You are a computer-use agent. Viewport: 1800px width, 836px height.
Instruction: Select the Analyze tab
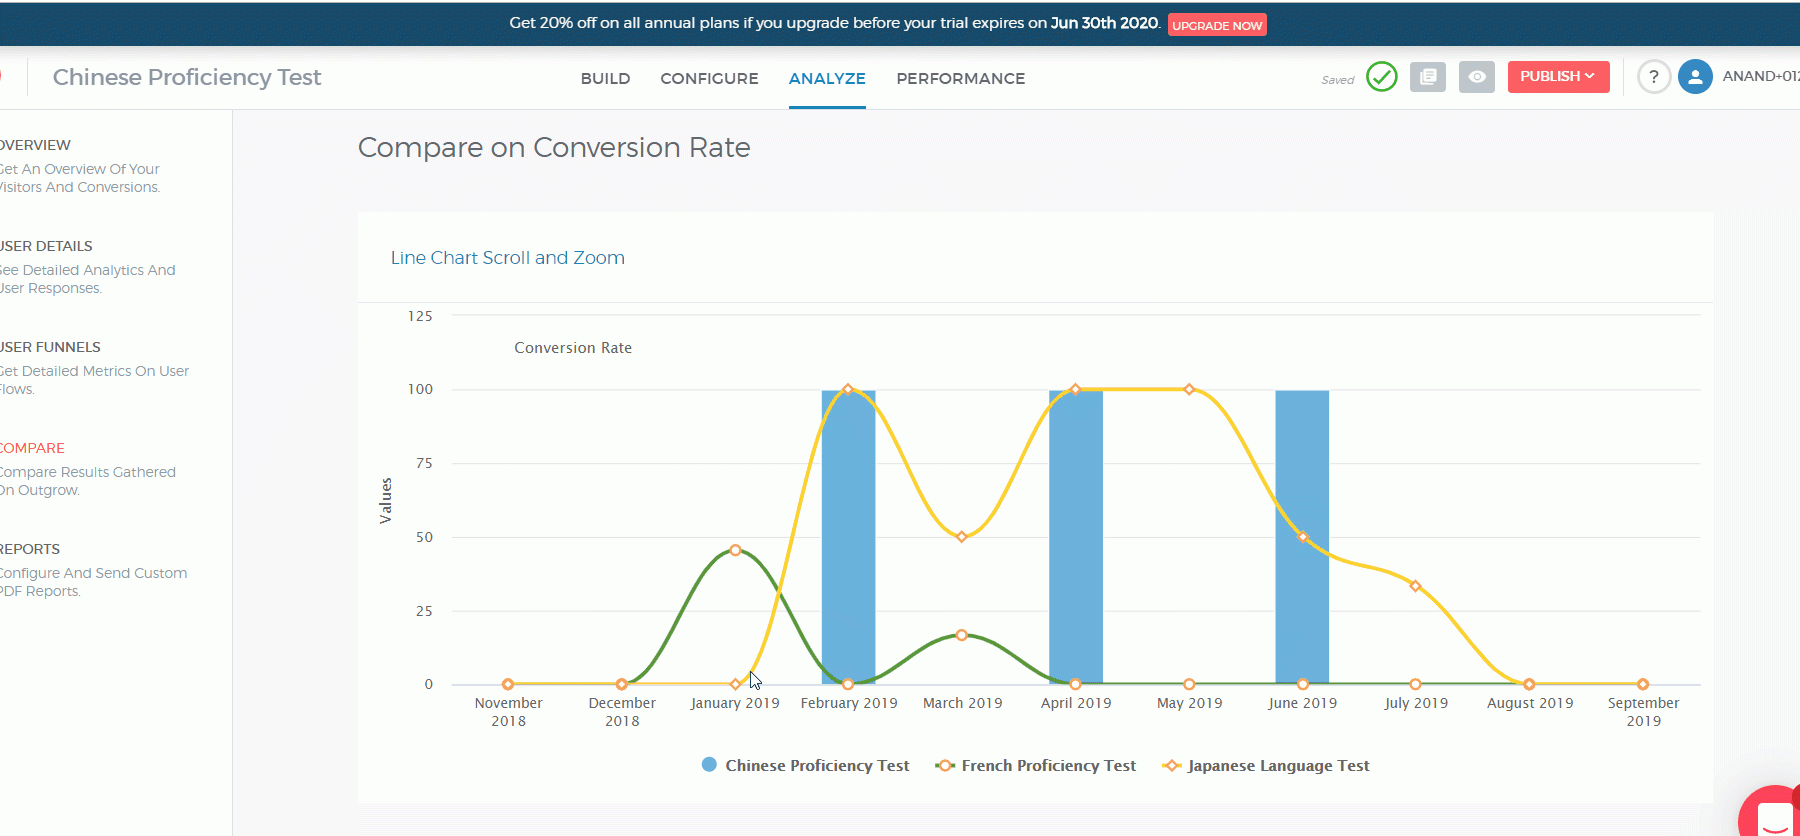[827, 79]
